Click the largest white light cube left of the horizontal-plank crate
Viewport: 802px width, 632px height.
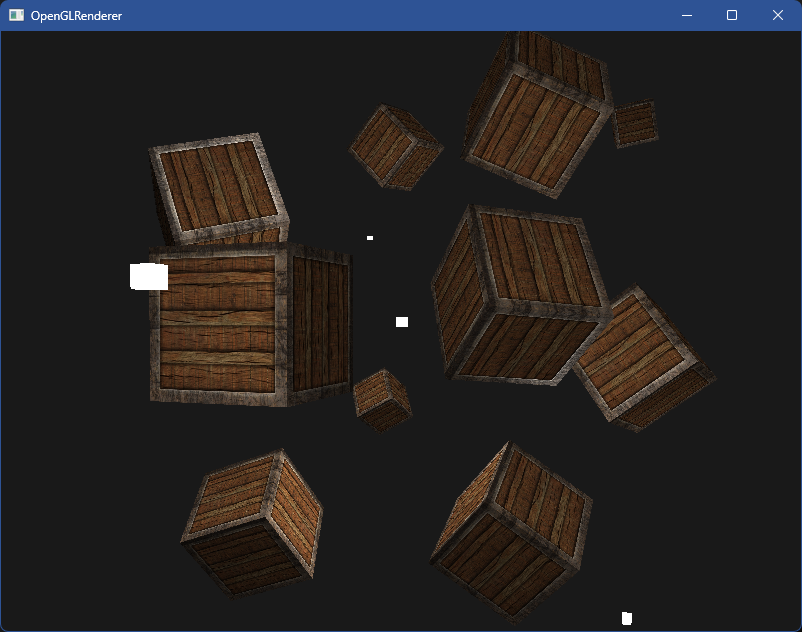point(149,277)
